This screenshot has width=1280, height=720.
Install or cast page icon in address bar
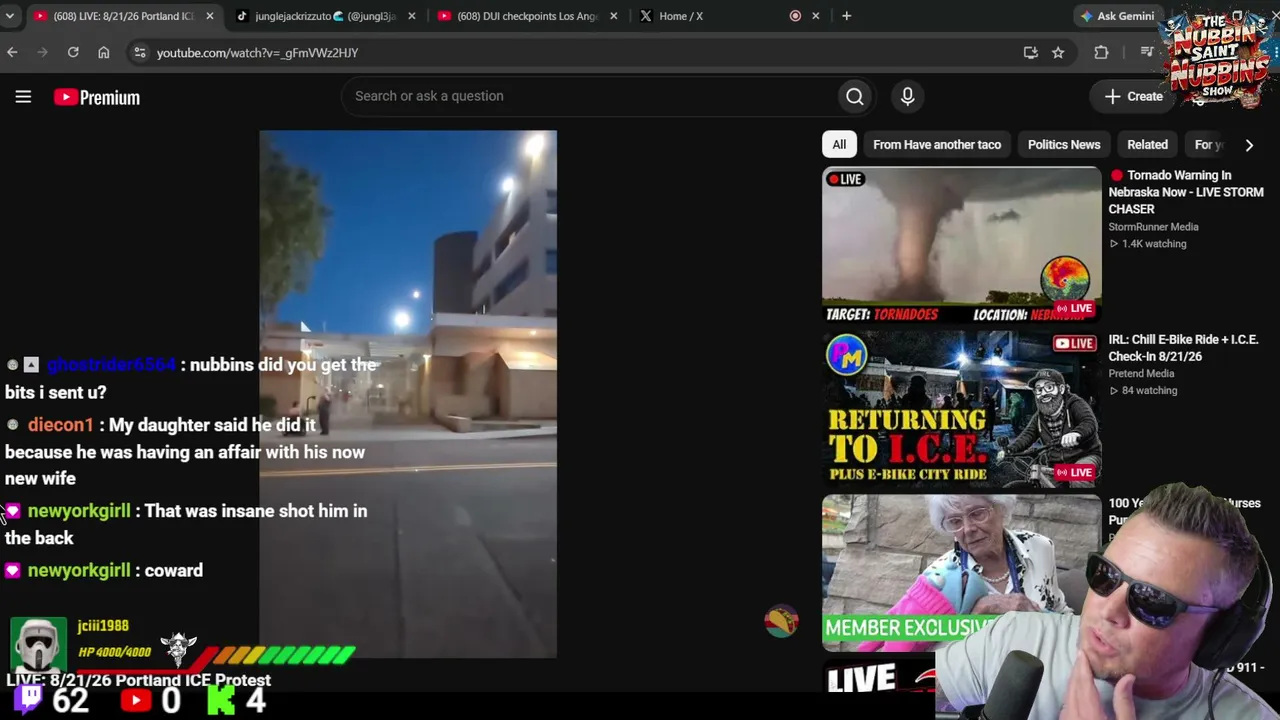pyautogui.click(x=1030, y=53)
